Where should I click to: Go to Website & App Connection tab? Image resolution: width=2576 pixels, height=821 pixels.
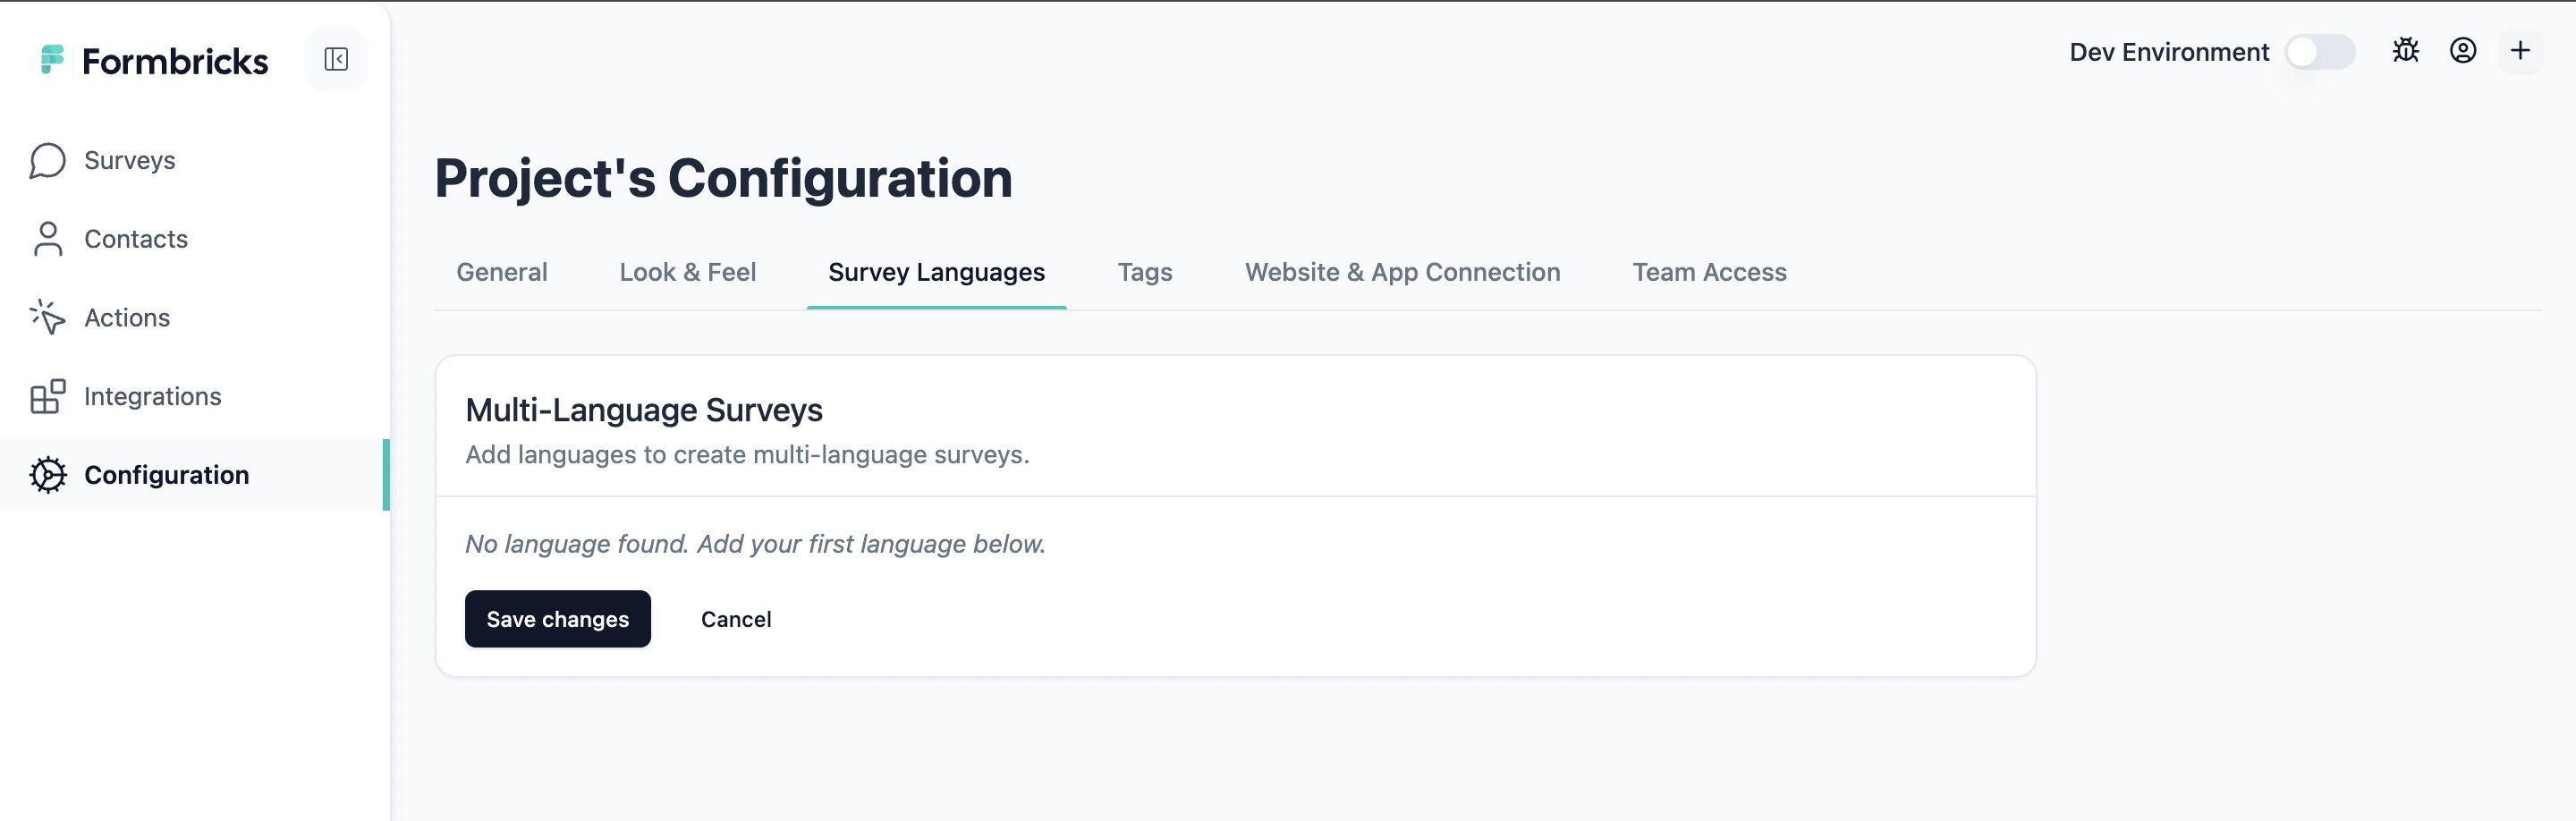coord(1402,272)
